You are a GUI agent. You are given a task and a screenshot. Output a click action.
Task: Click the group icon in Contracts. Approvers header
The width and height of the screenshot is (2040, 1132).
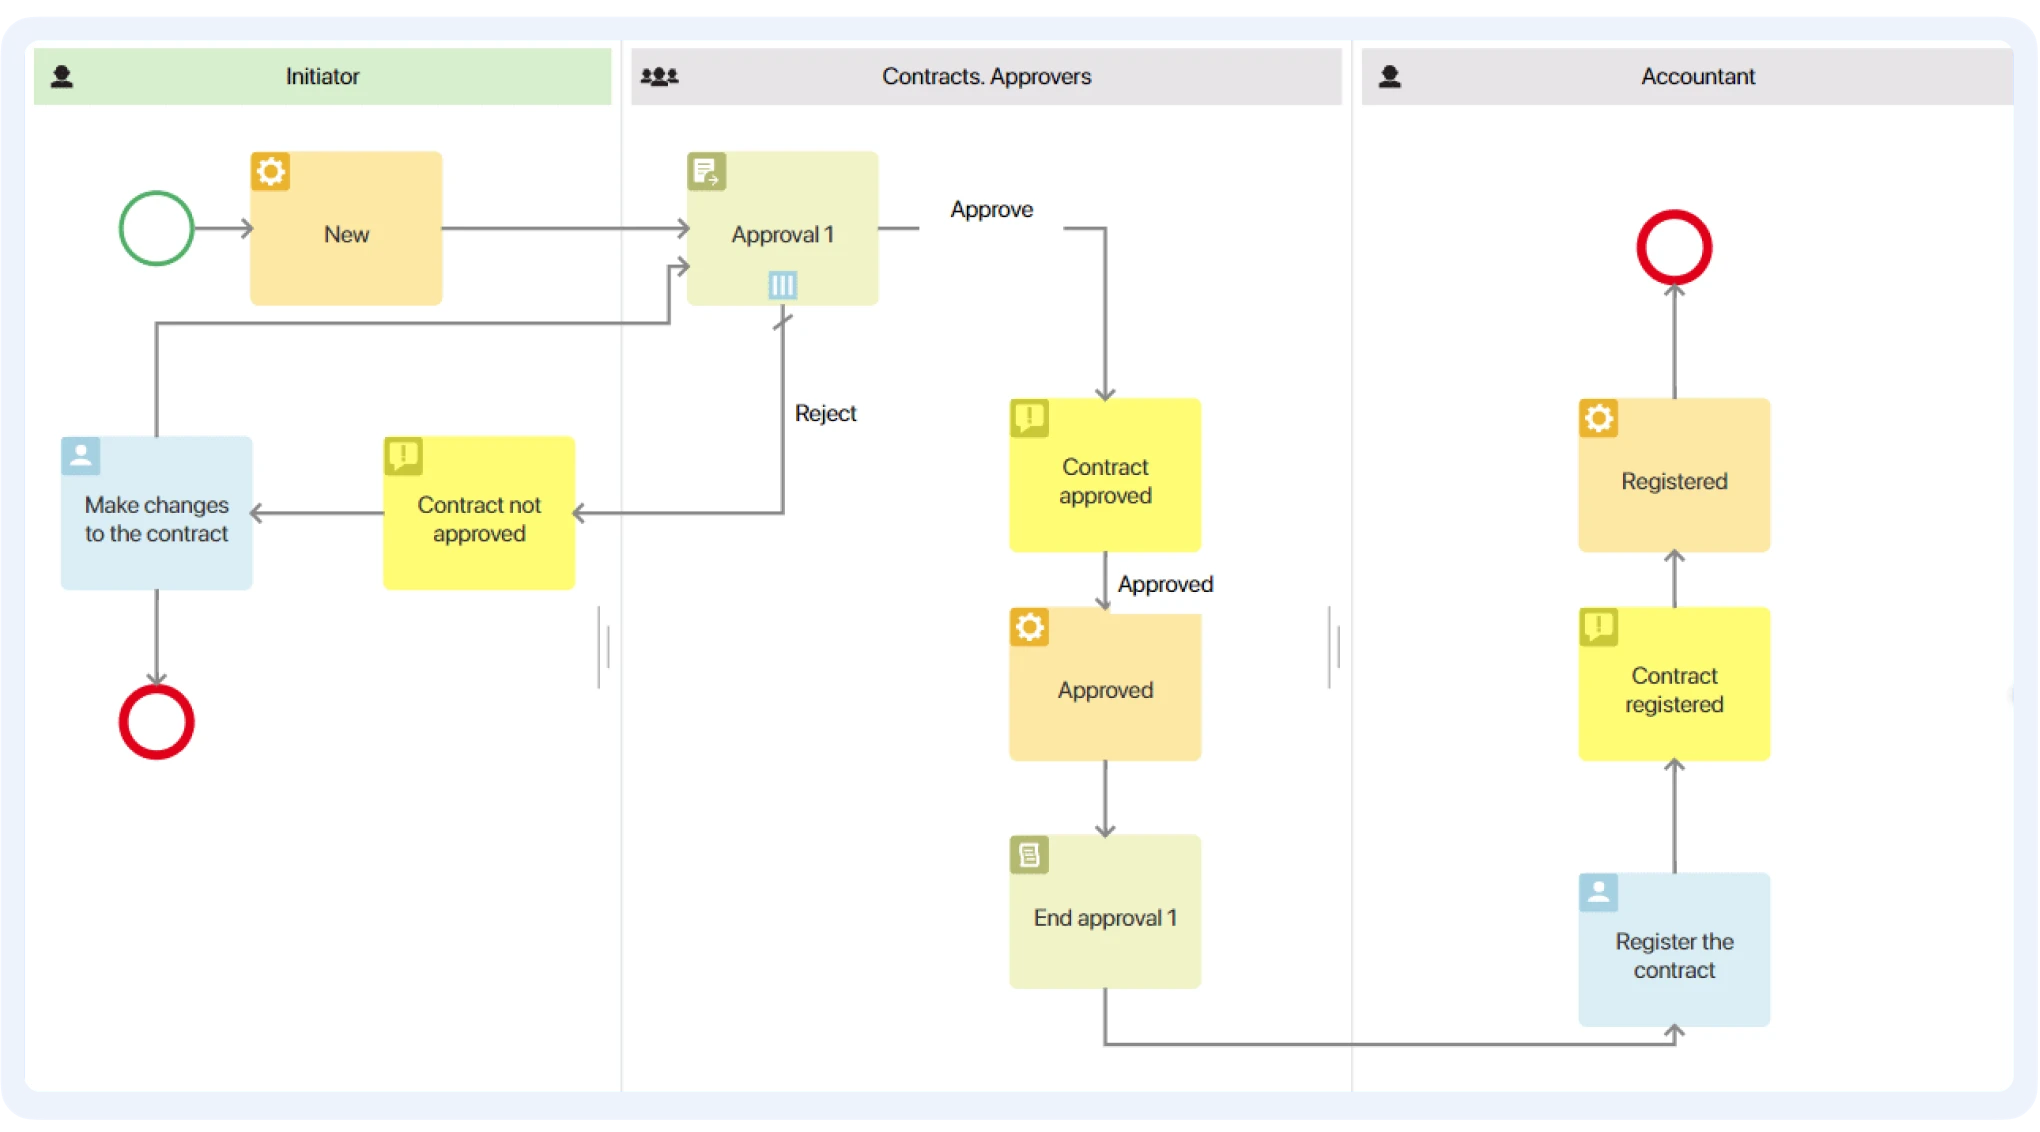659,76
